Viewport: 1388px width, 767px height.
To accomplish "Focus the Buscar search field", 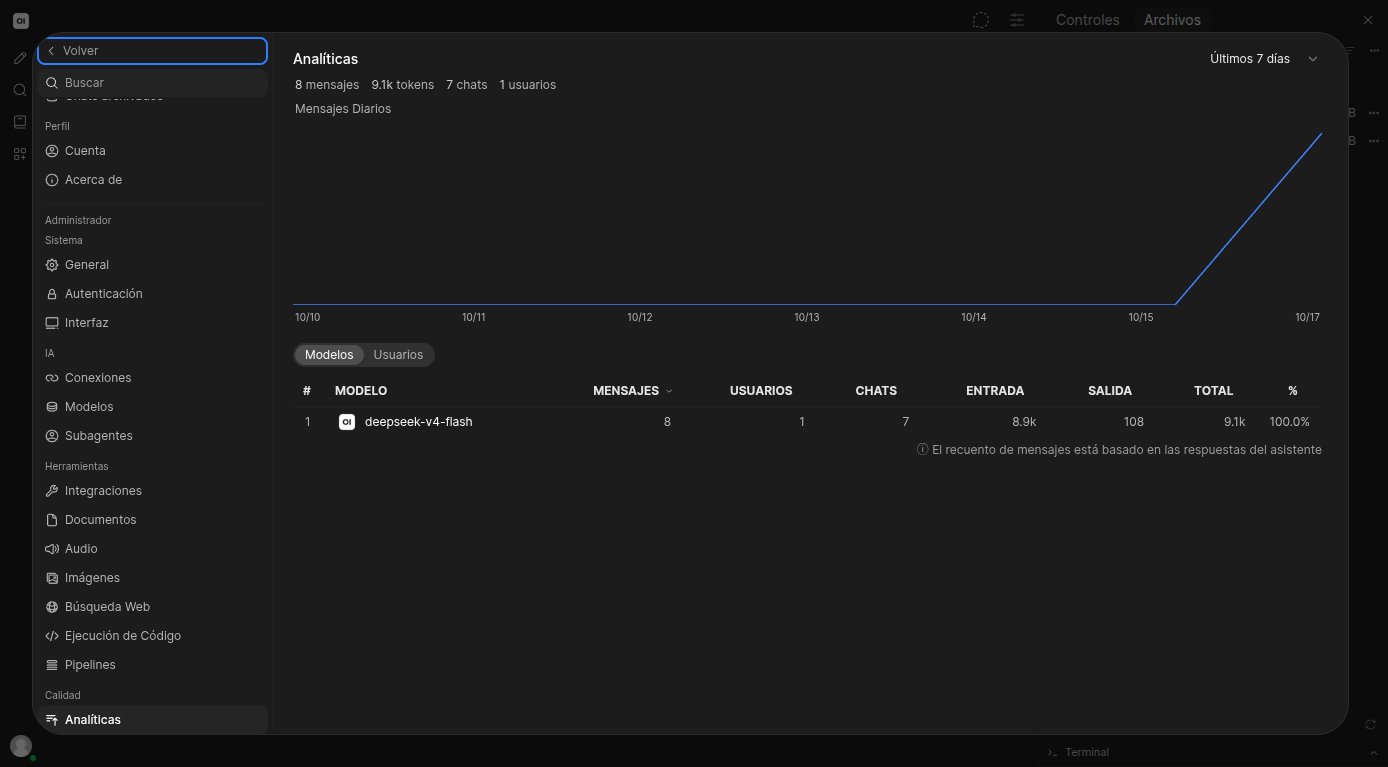I will point(152,83).
